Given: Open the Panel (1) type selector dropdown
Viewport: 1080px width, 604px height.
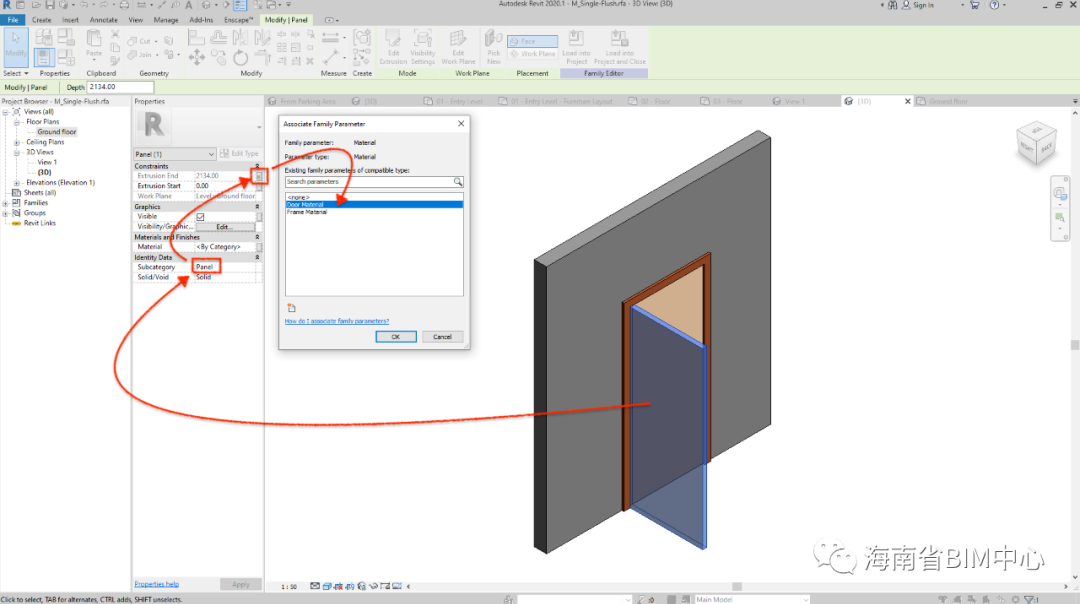Looking at the screenshot, I should (211, 154).
